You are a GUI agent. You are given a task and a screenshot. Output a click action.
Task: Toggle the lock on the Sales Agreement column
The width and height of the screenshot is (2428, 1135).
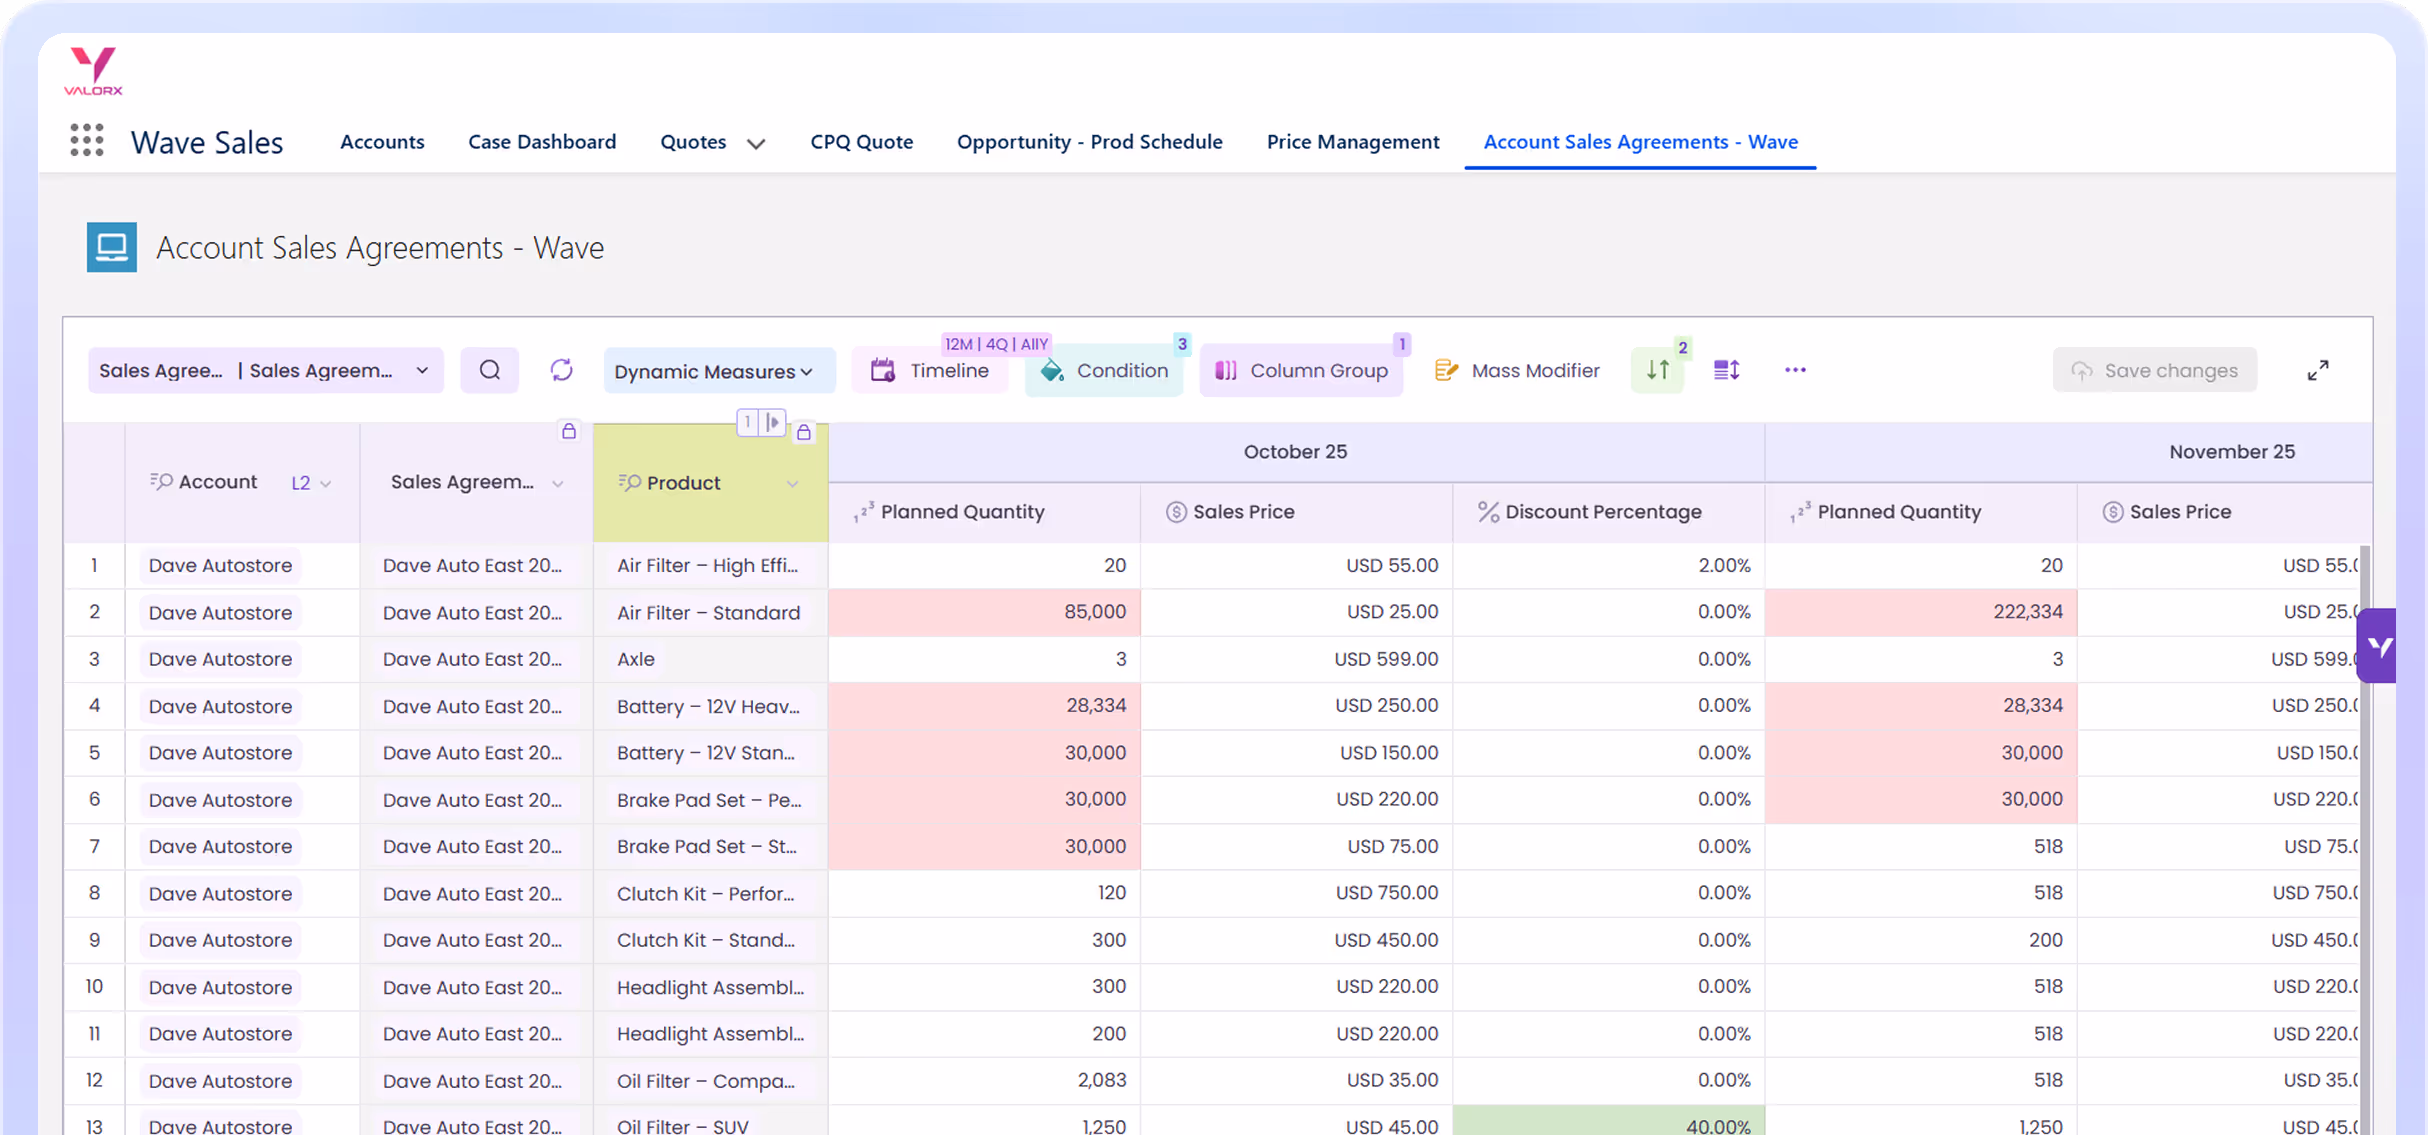click(569, 431)
